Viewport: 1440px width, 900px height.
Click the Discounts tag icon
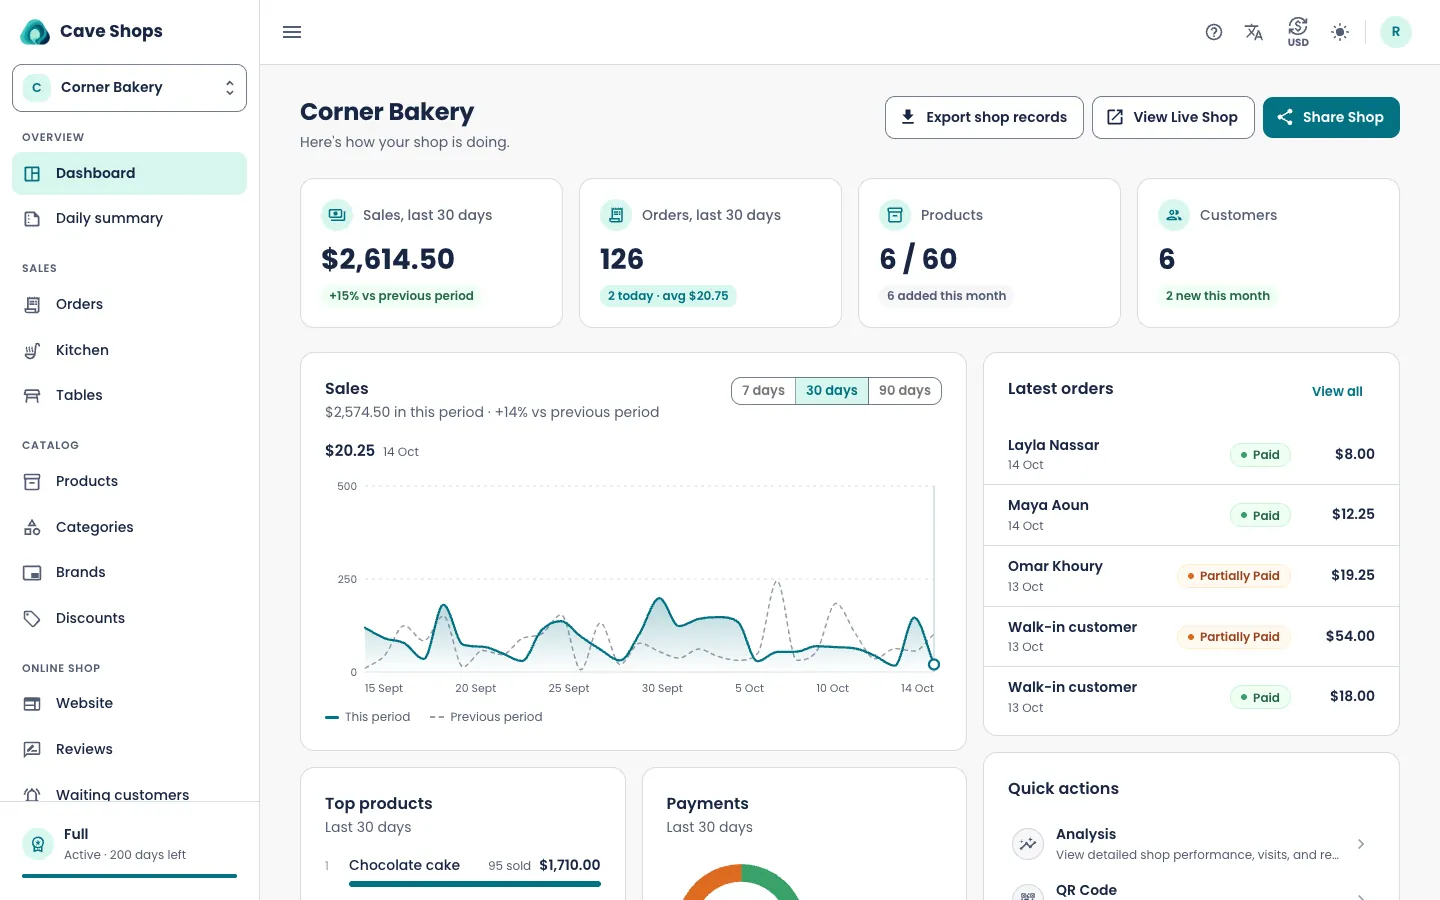[x=32, y=619]
